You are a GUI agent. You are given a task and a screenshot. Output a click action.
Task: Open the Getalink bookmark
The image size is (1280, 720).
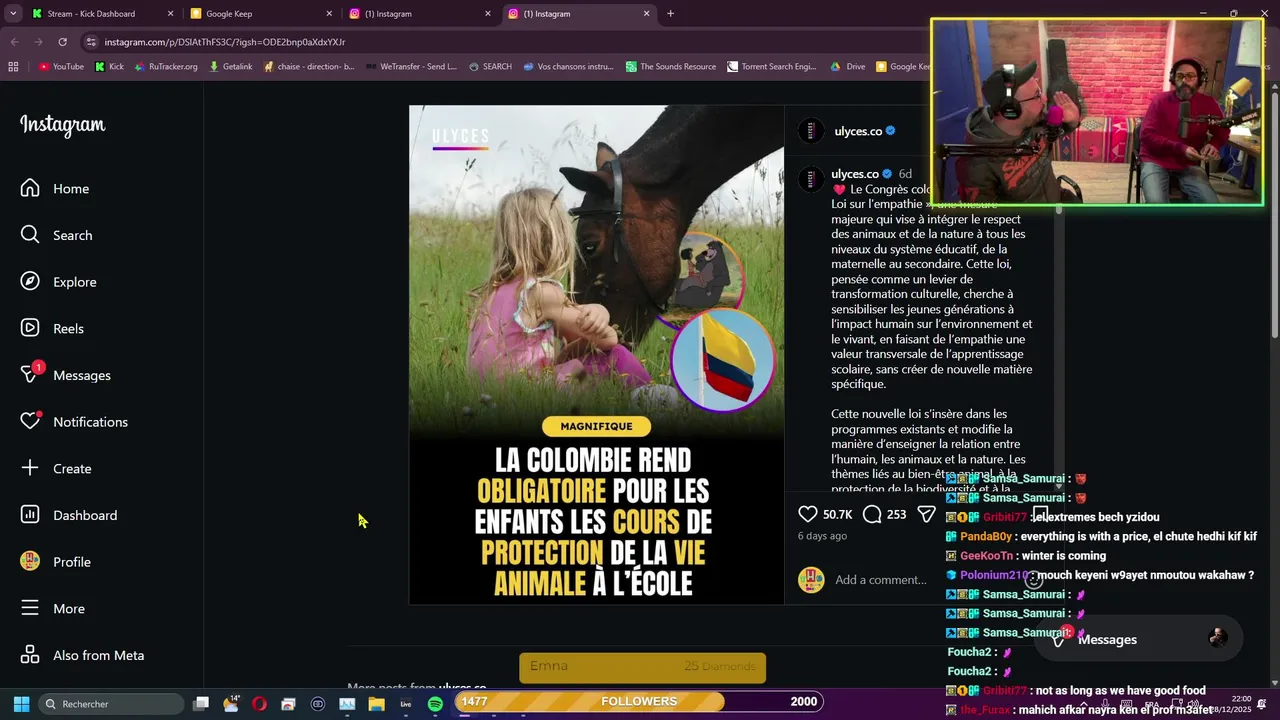point(230,67)
